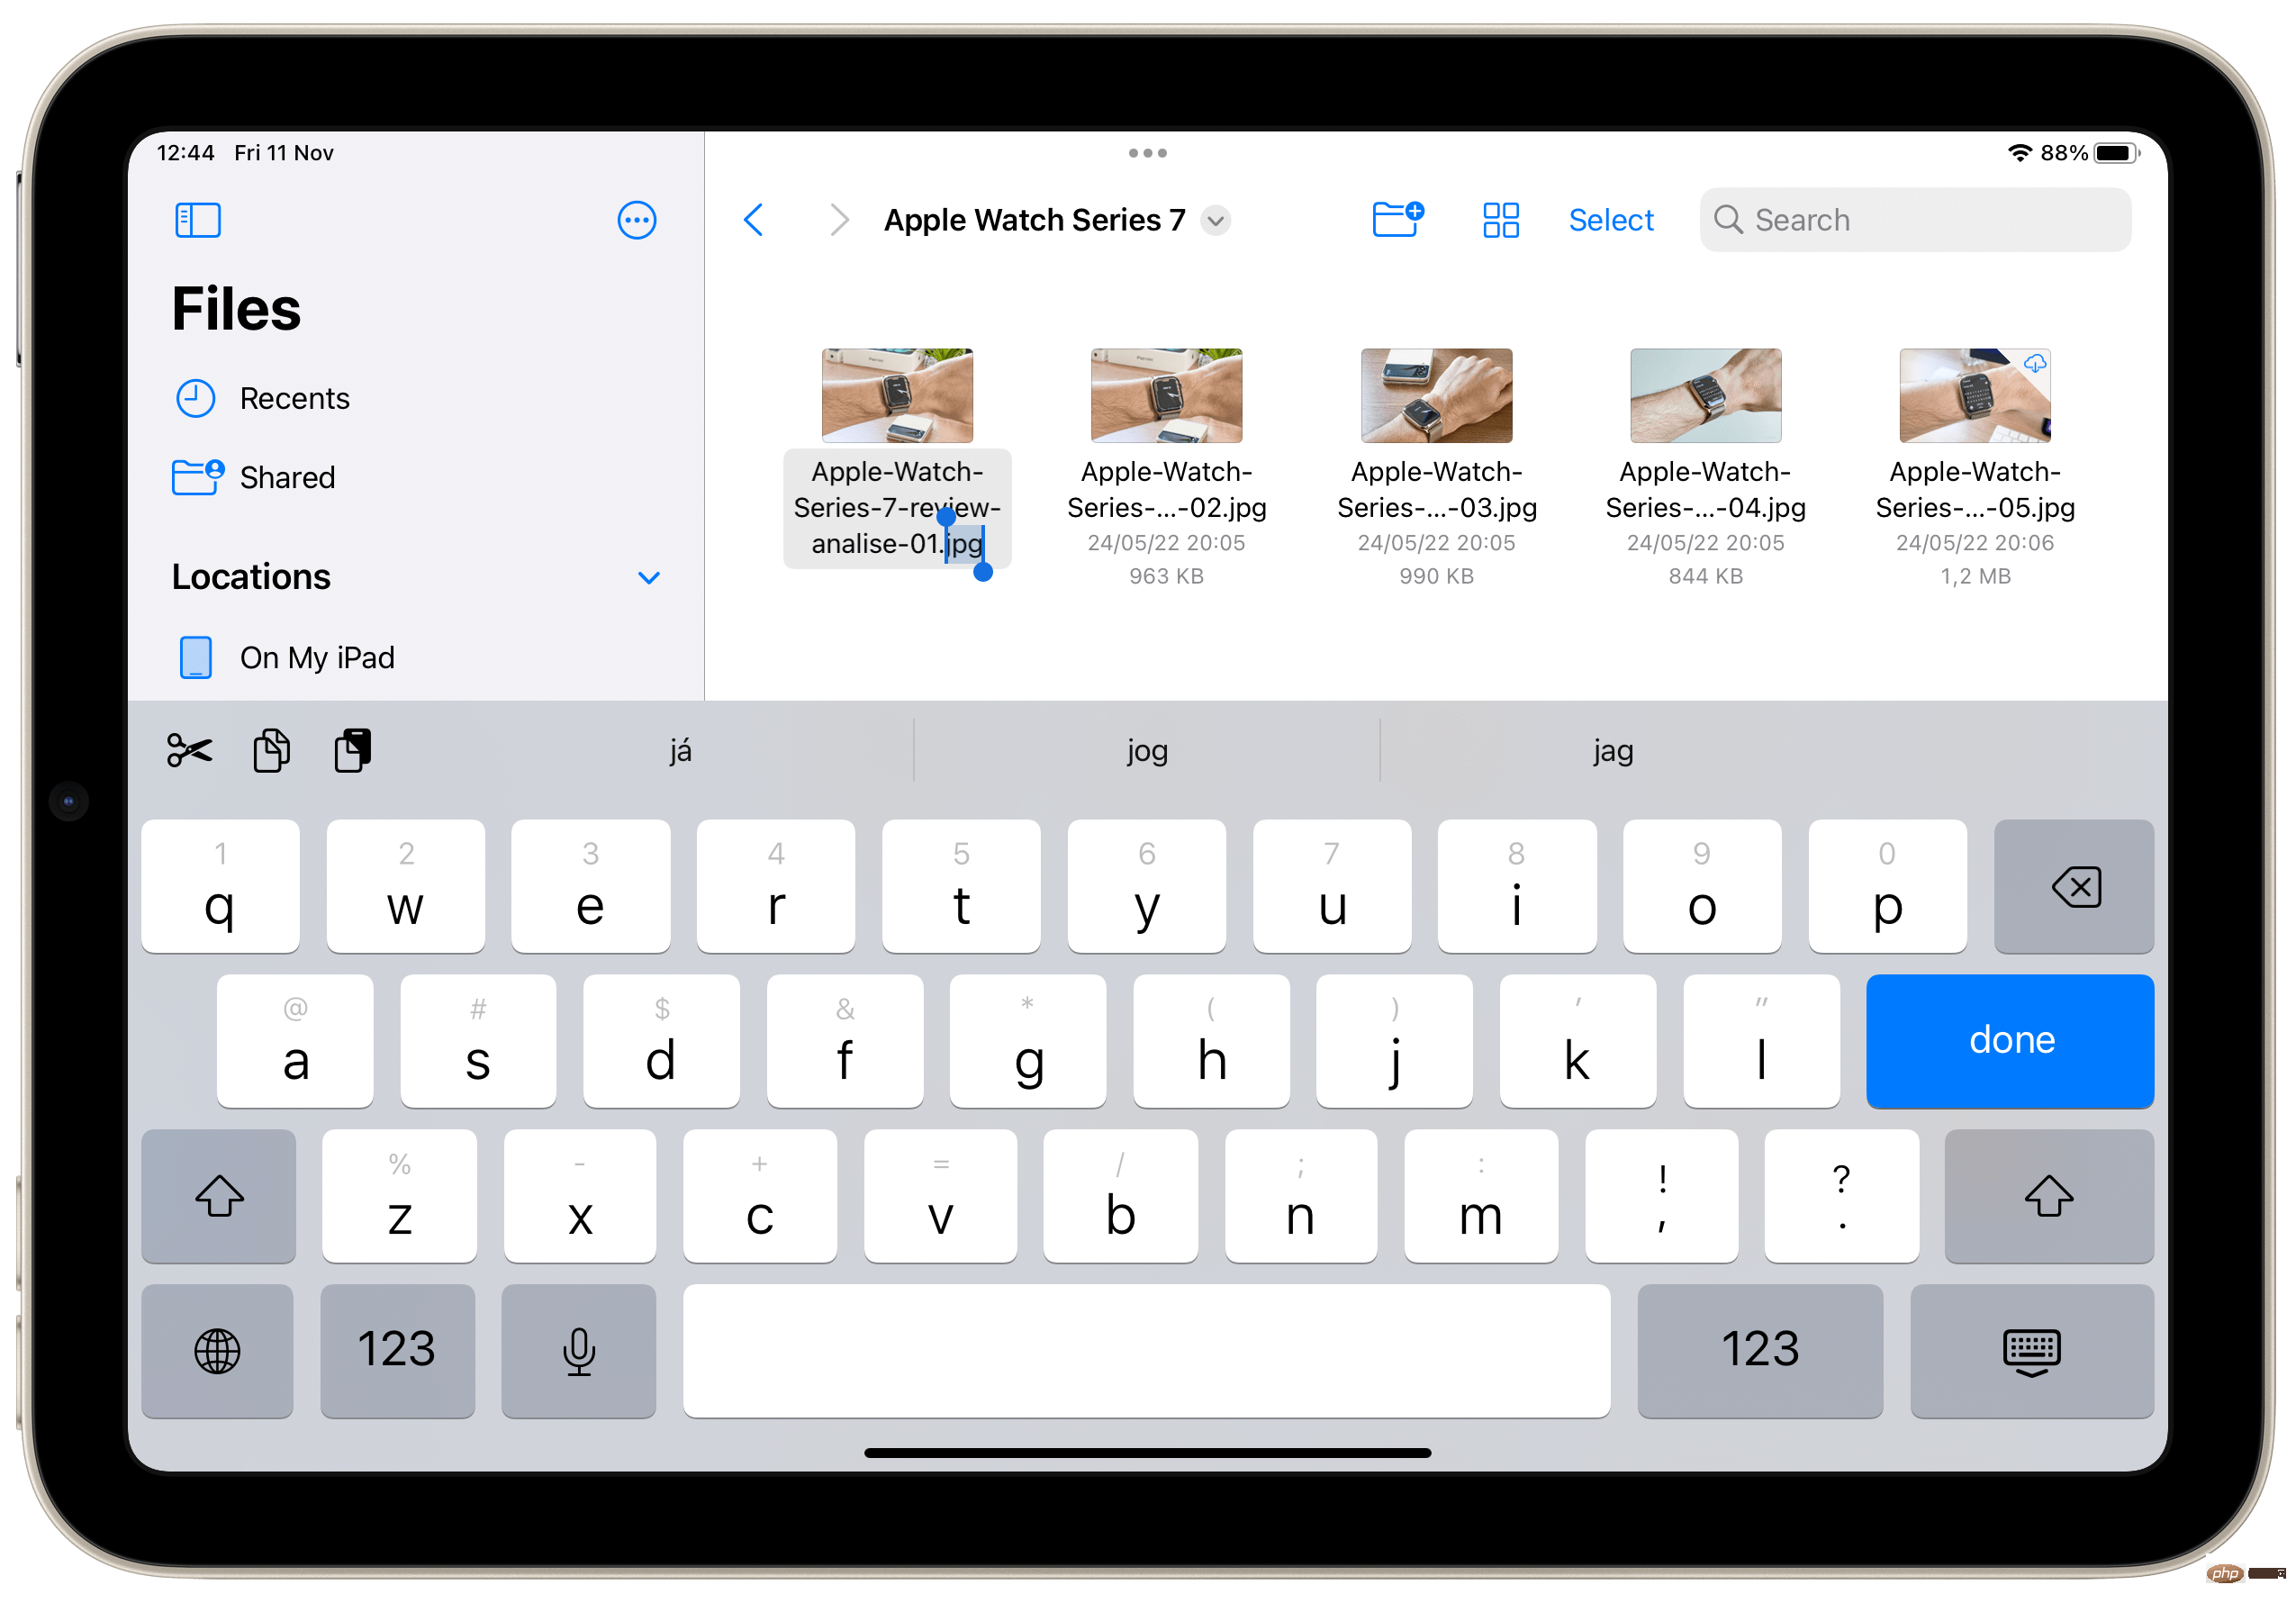Open the sidebar toggle panel icon

pyautogui.click(x=197, y=220)
